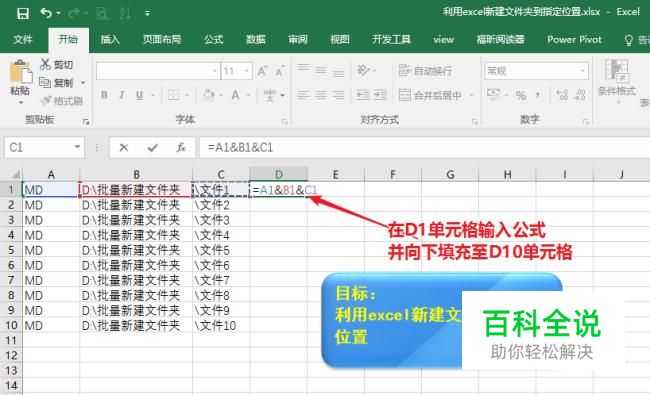Expand the 复制 options dropdown arrow
Screen dimensions: 650x395
(x=83, y=83)
